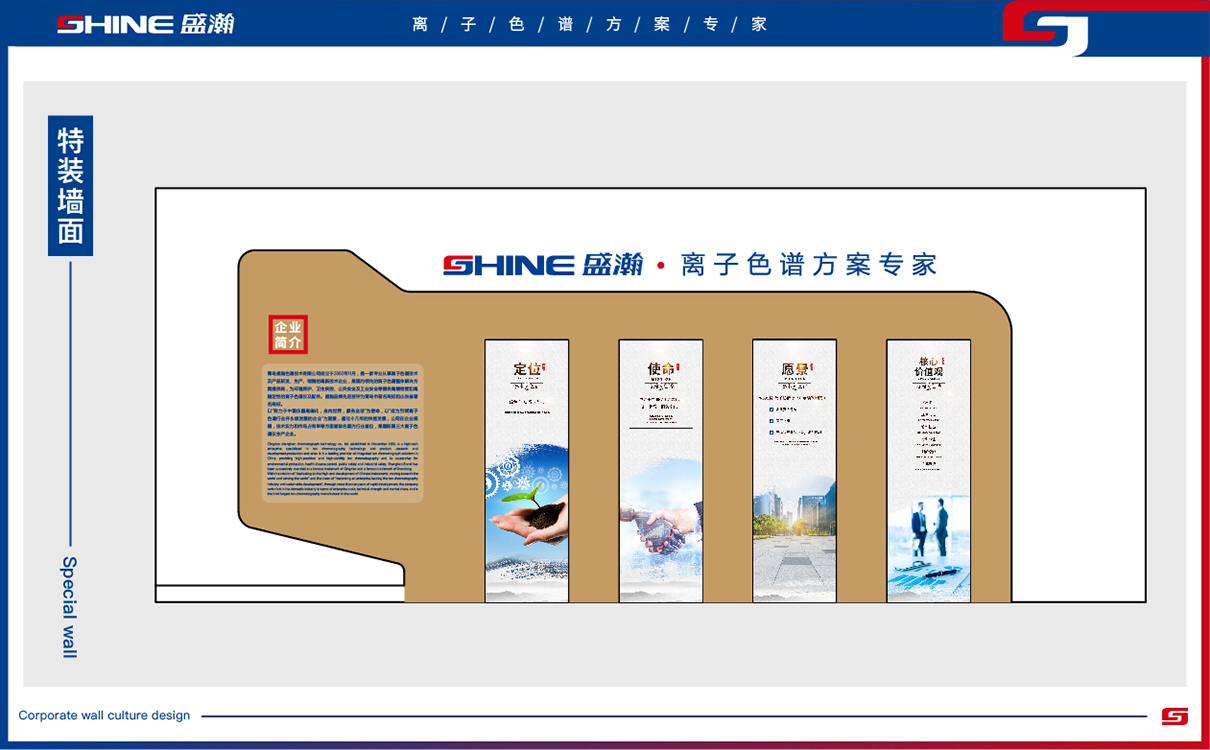
Task: Select the 使命 panel title
Action: click(661, 369)
